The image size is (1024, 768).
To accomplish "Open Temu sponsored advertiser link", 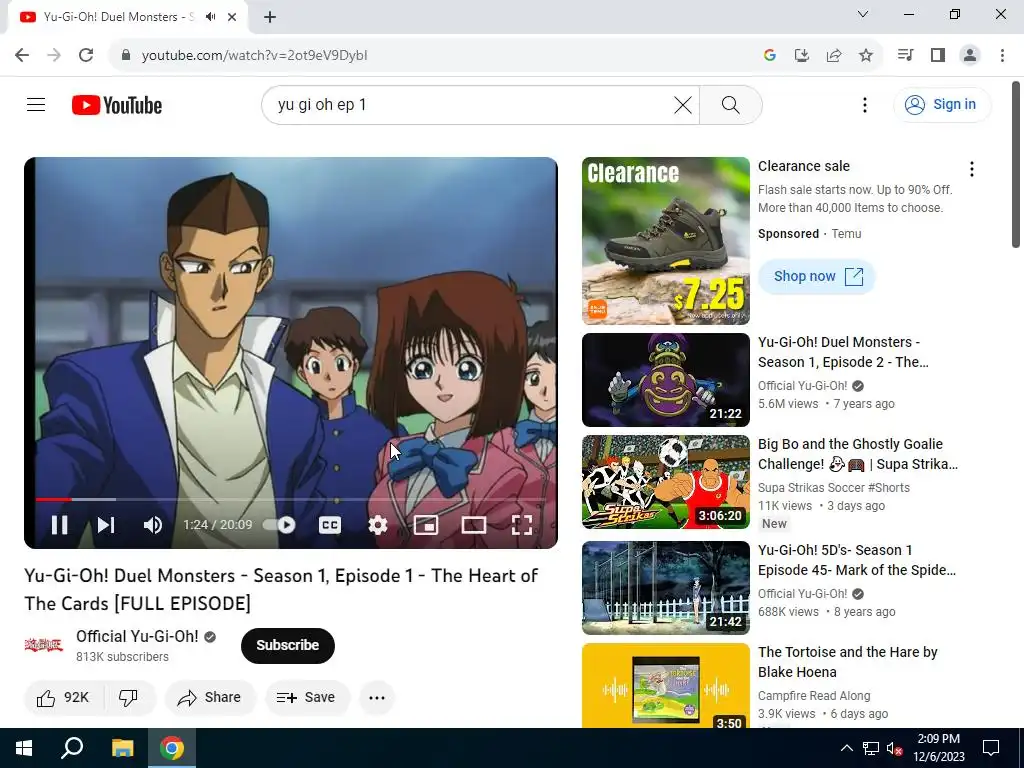I will 846,234.
